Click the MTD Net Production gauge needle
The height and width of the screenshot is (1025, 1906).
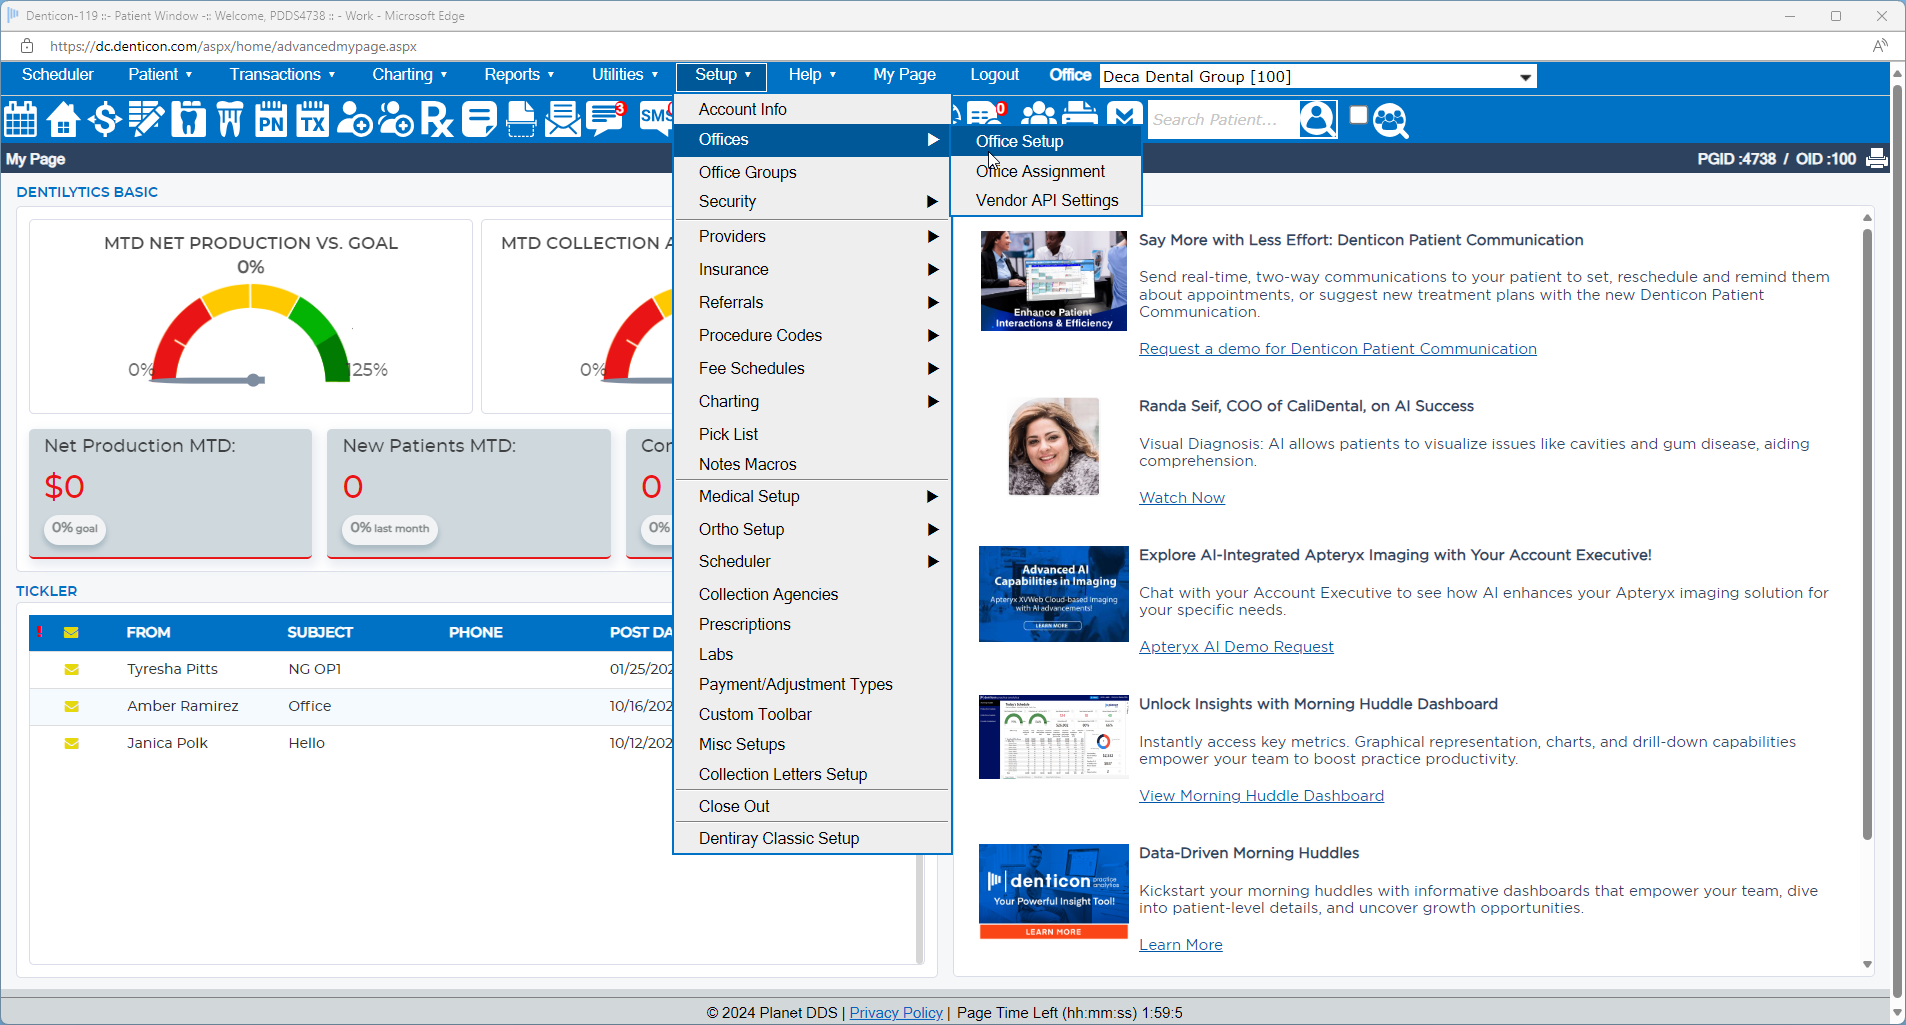pos(208,380)
